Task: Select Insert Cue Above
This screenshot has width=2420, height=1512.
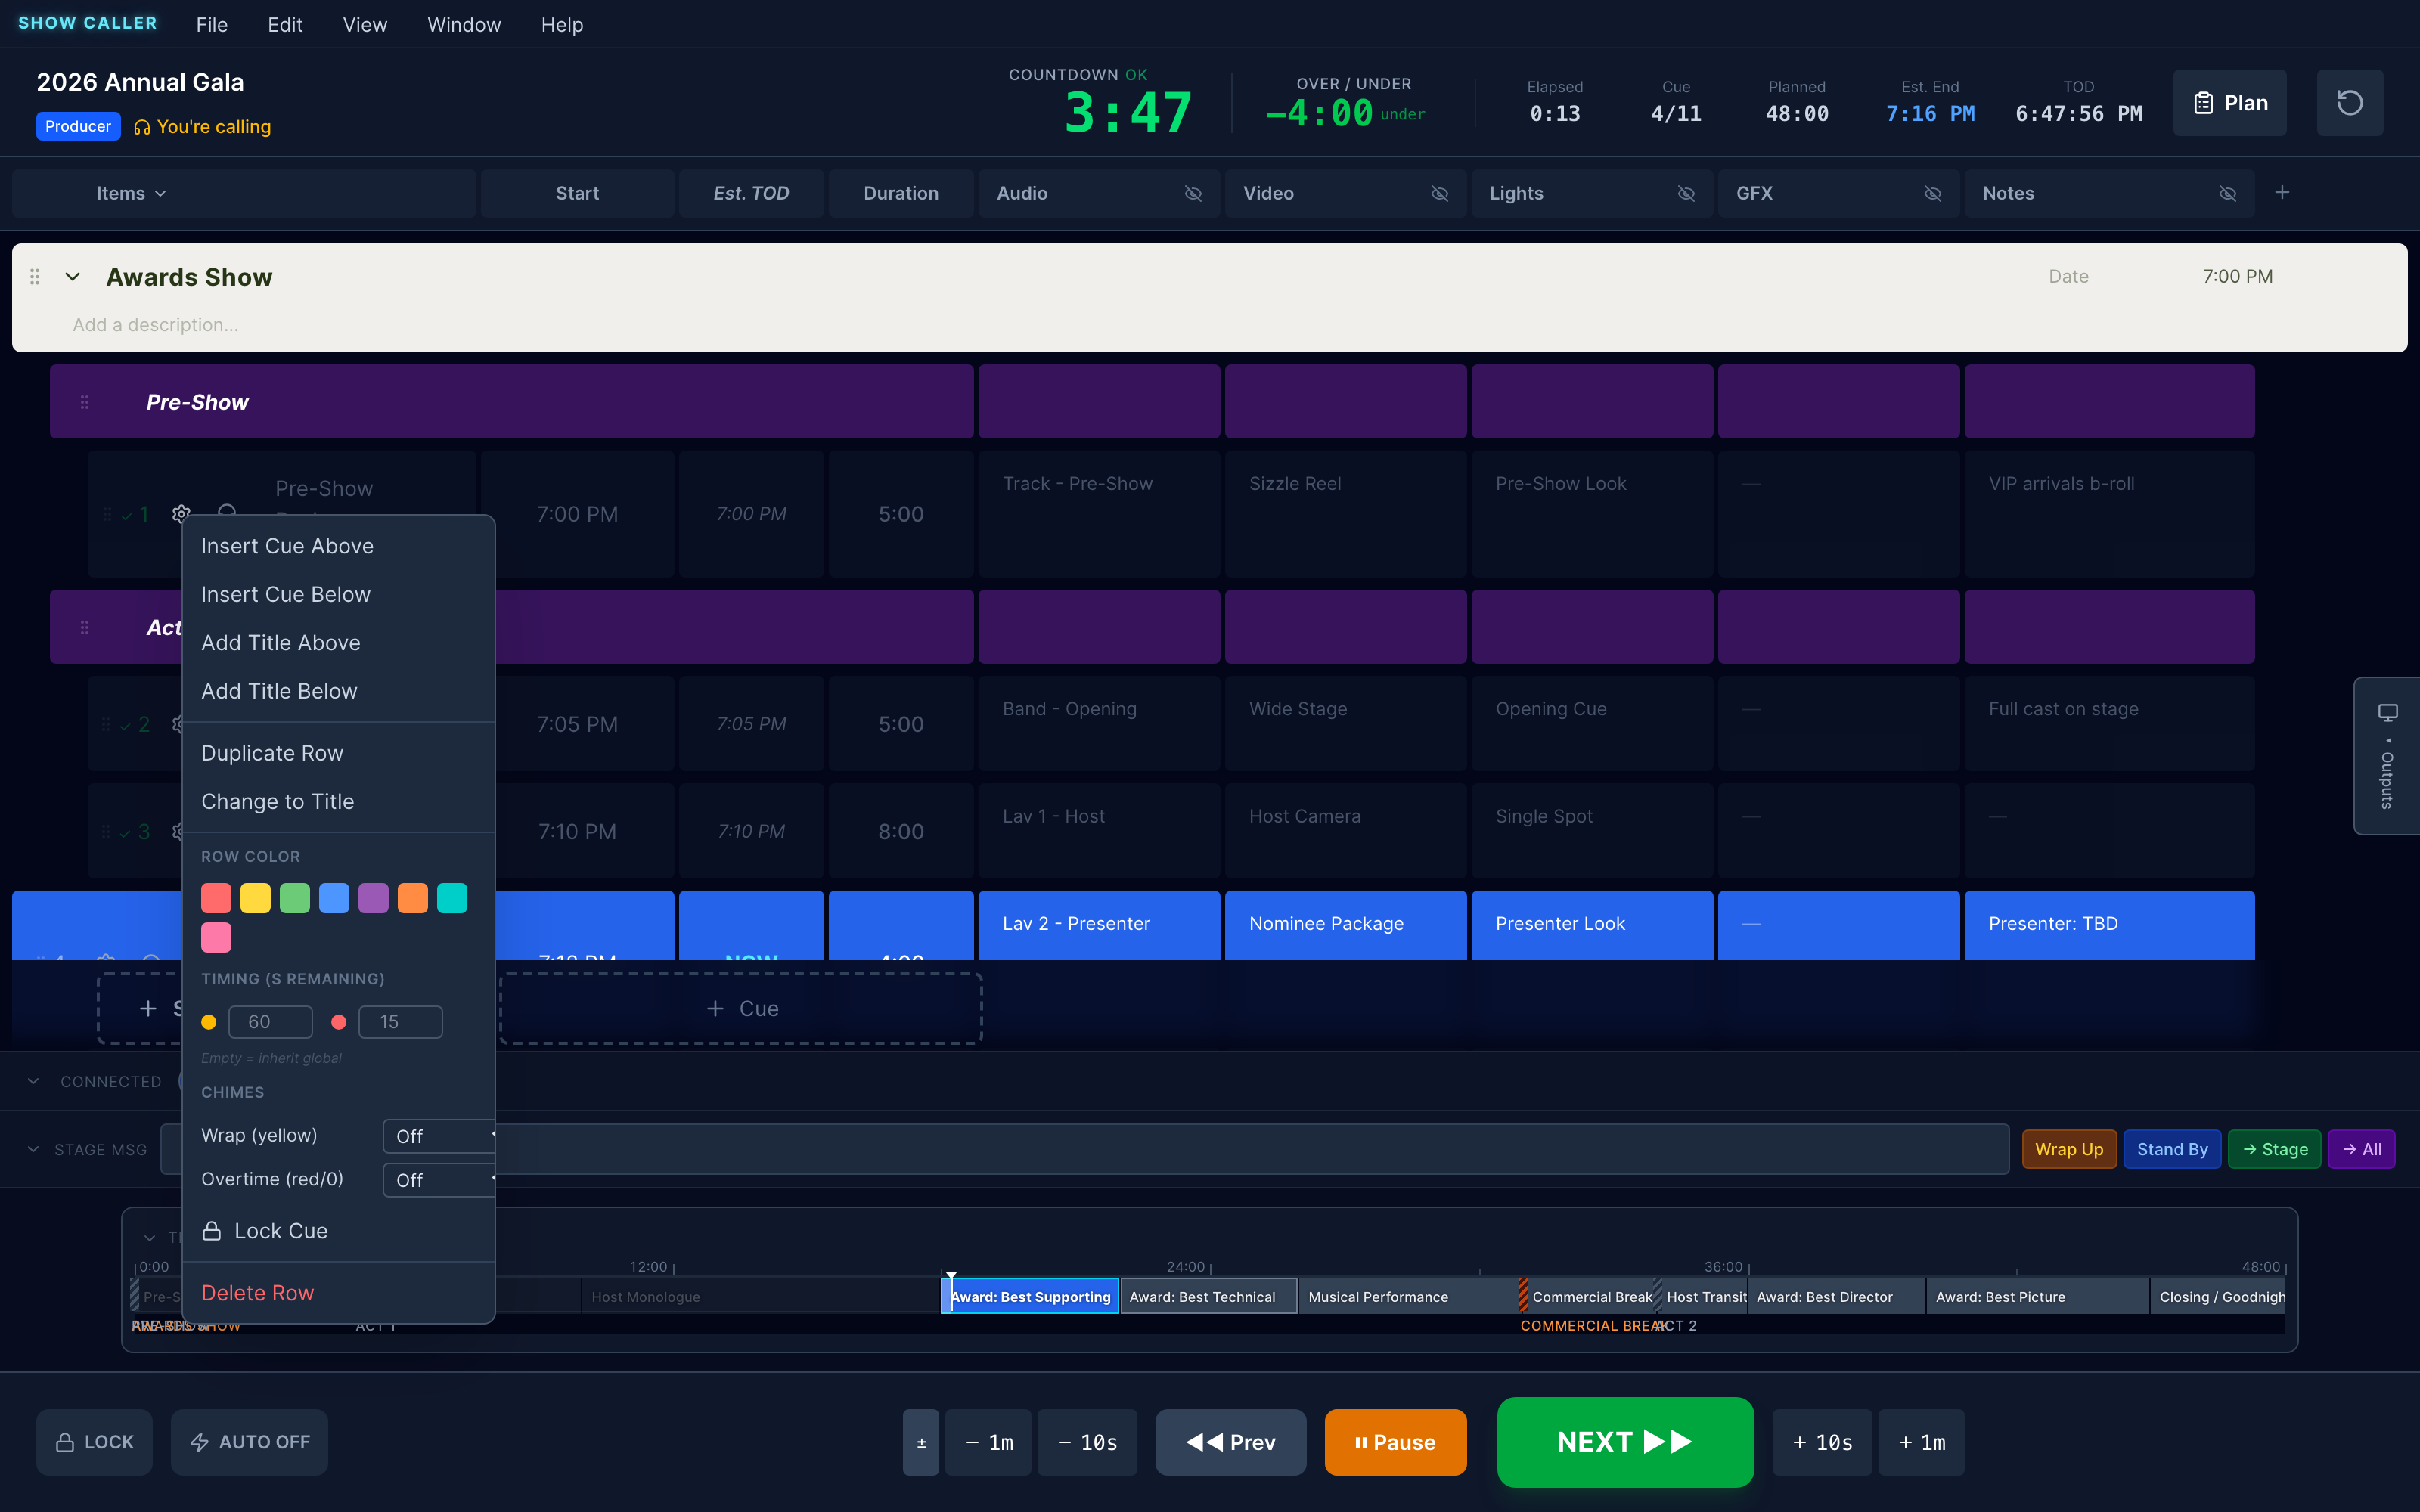Action: pos(338,546)
